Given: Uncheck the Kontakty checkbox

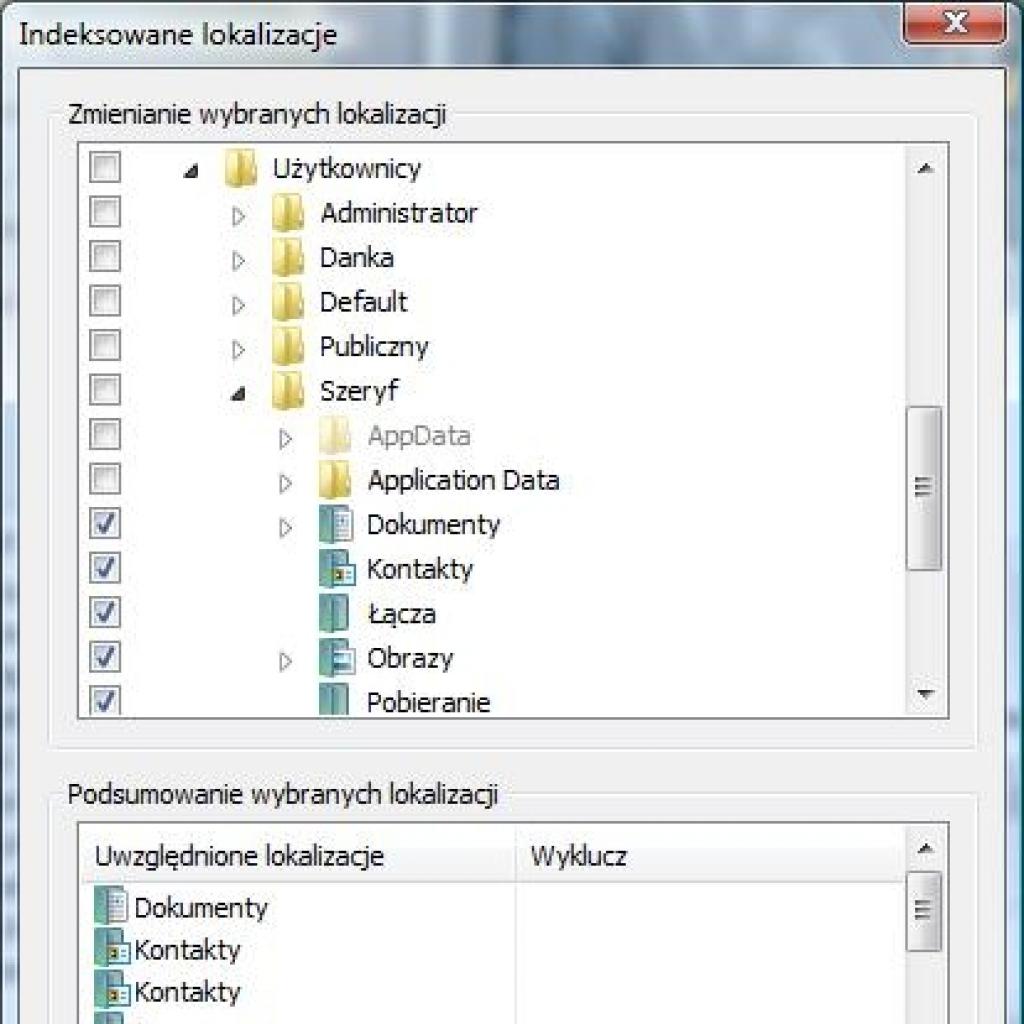Looking at the screenshot, I should tap(105, 568).
